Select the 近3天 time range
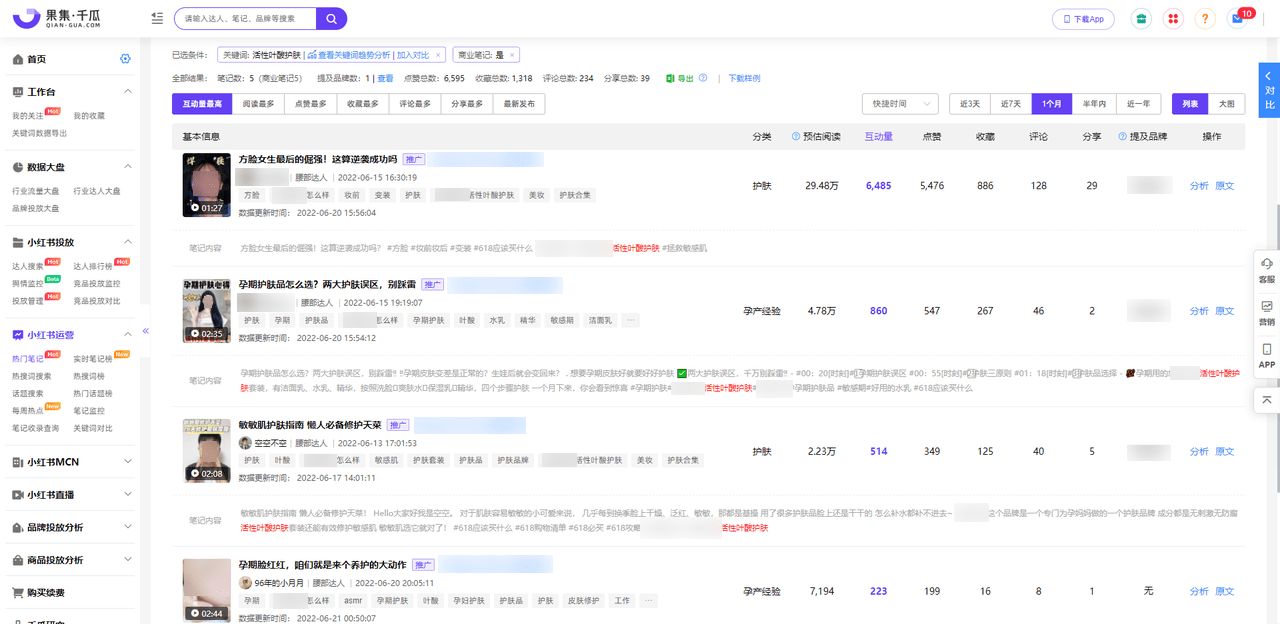Viewport: 1280px width, 624px height. [x=970, y=104]
